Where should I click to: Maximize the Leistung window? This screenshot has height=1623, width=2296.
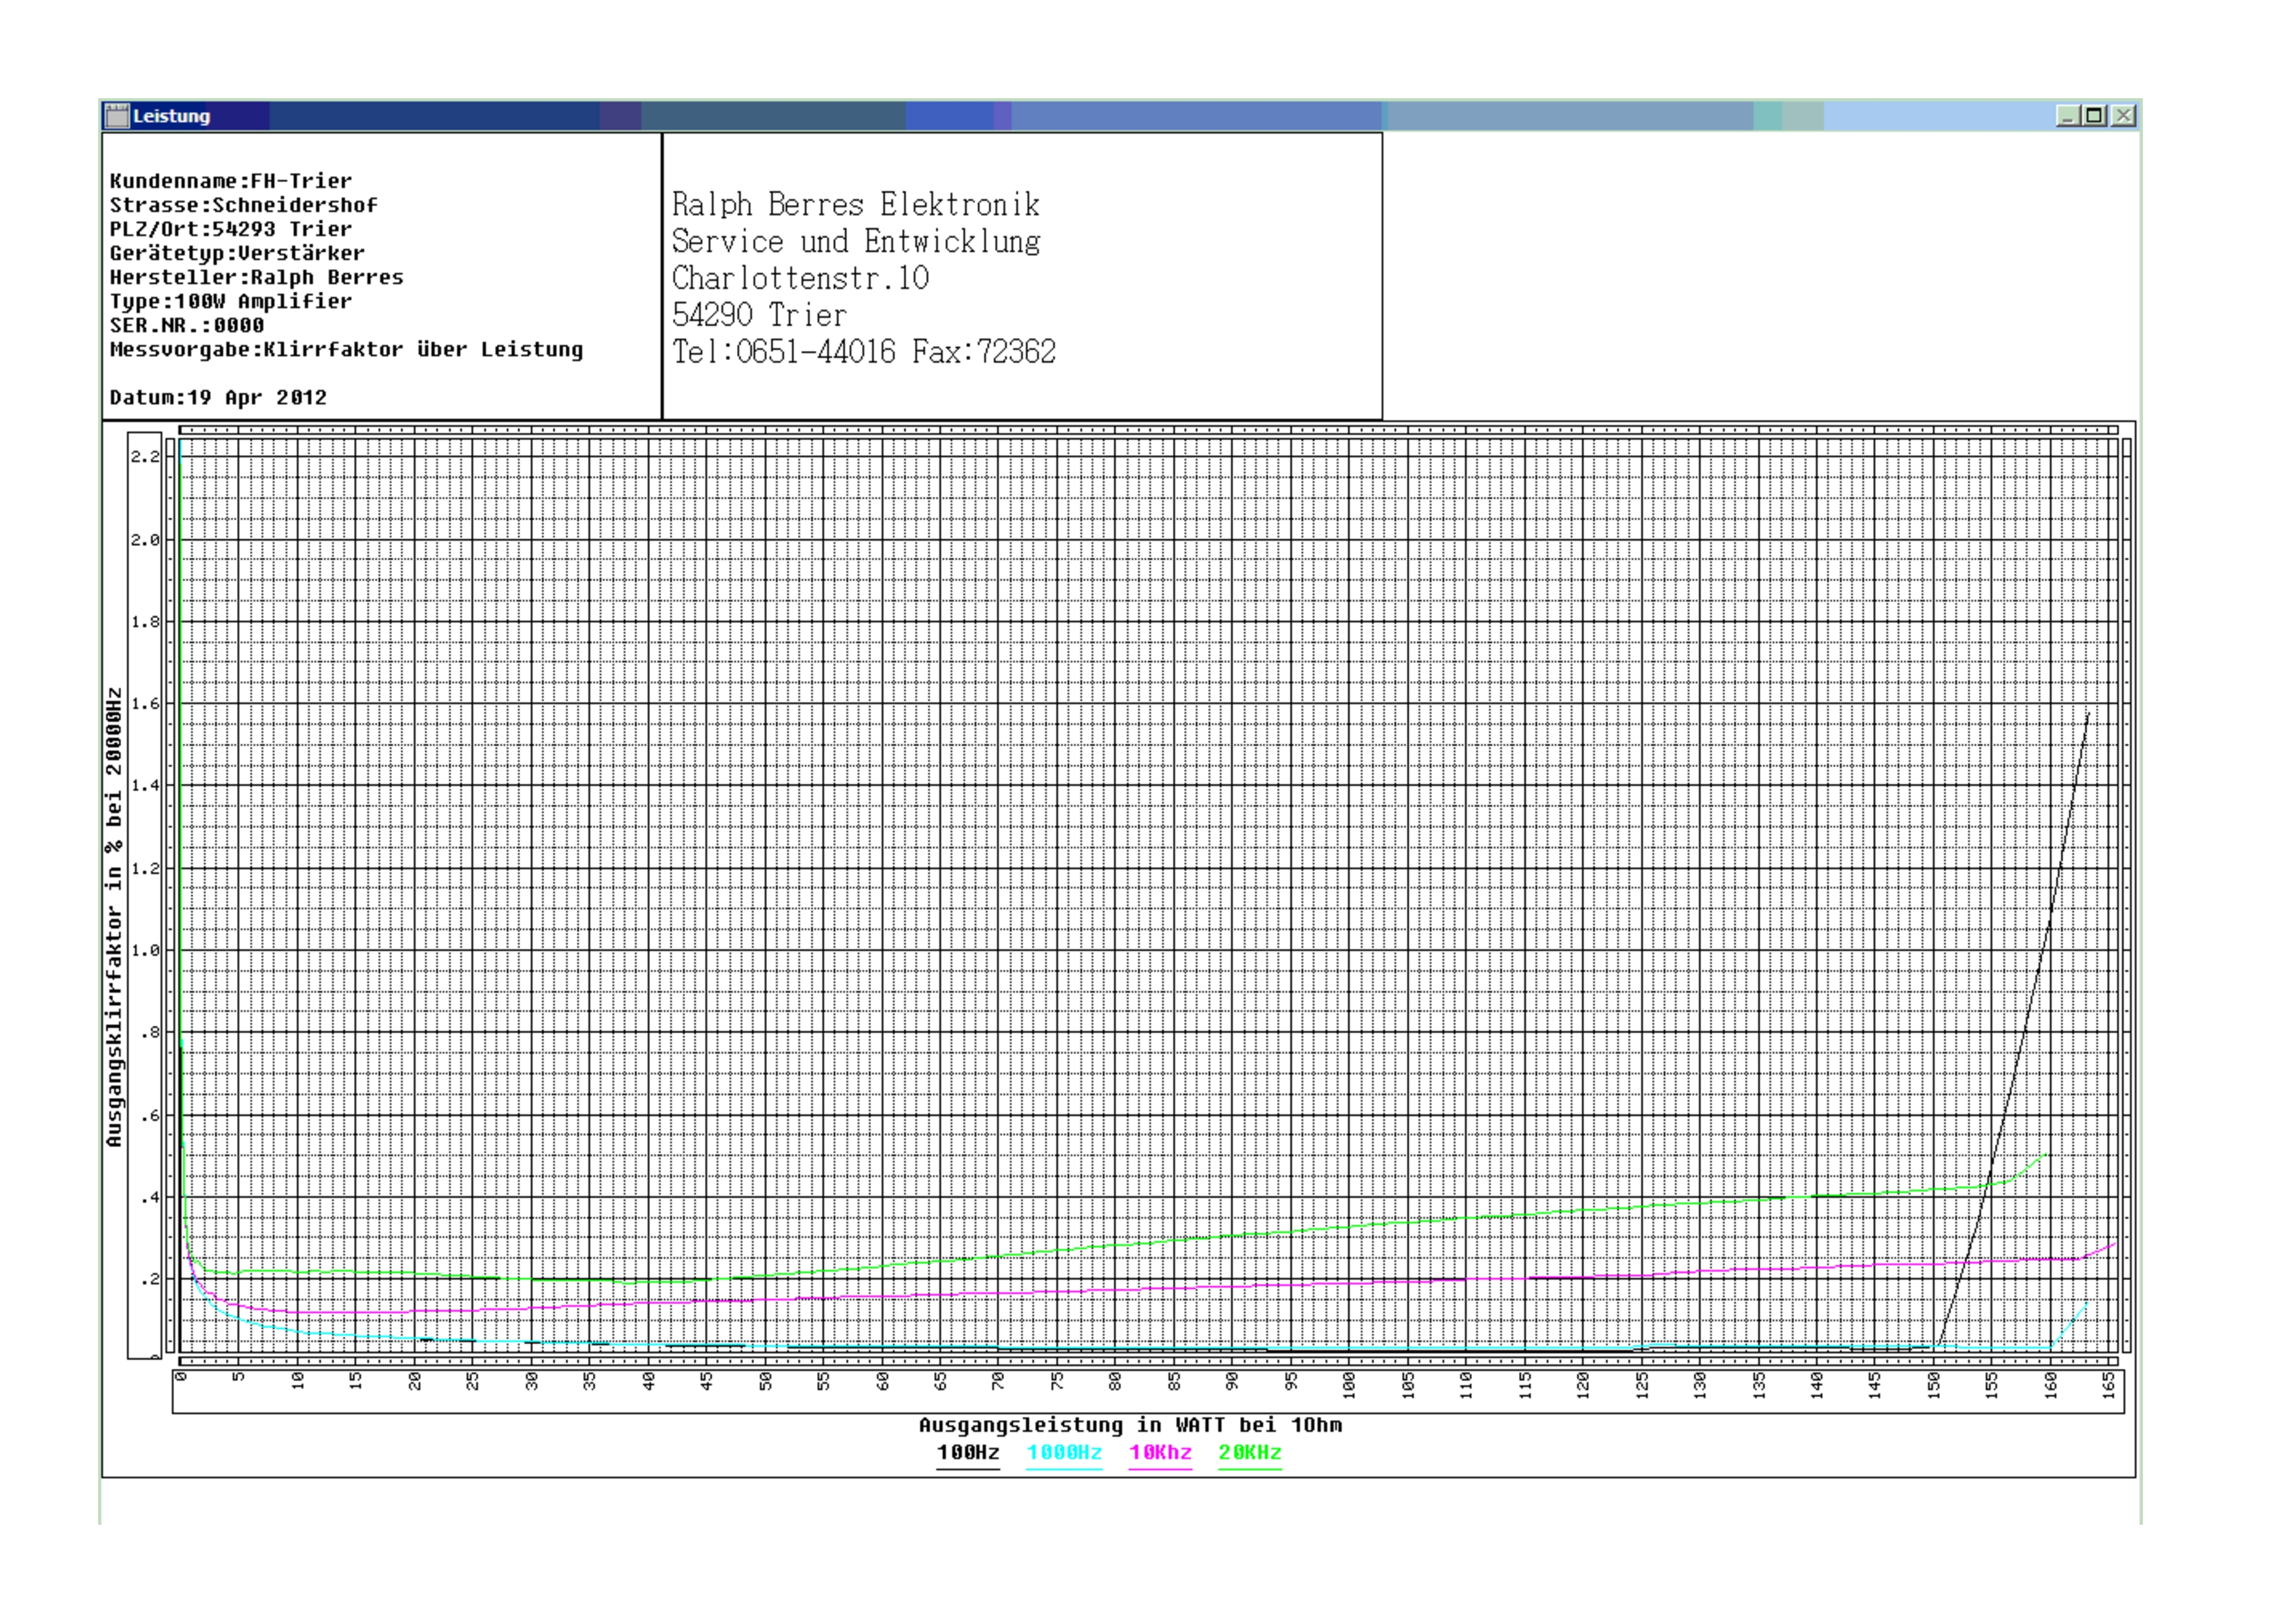coord(2094,116)
